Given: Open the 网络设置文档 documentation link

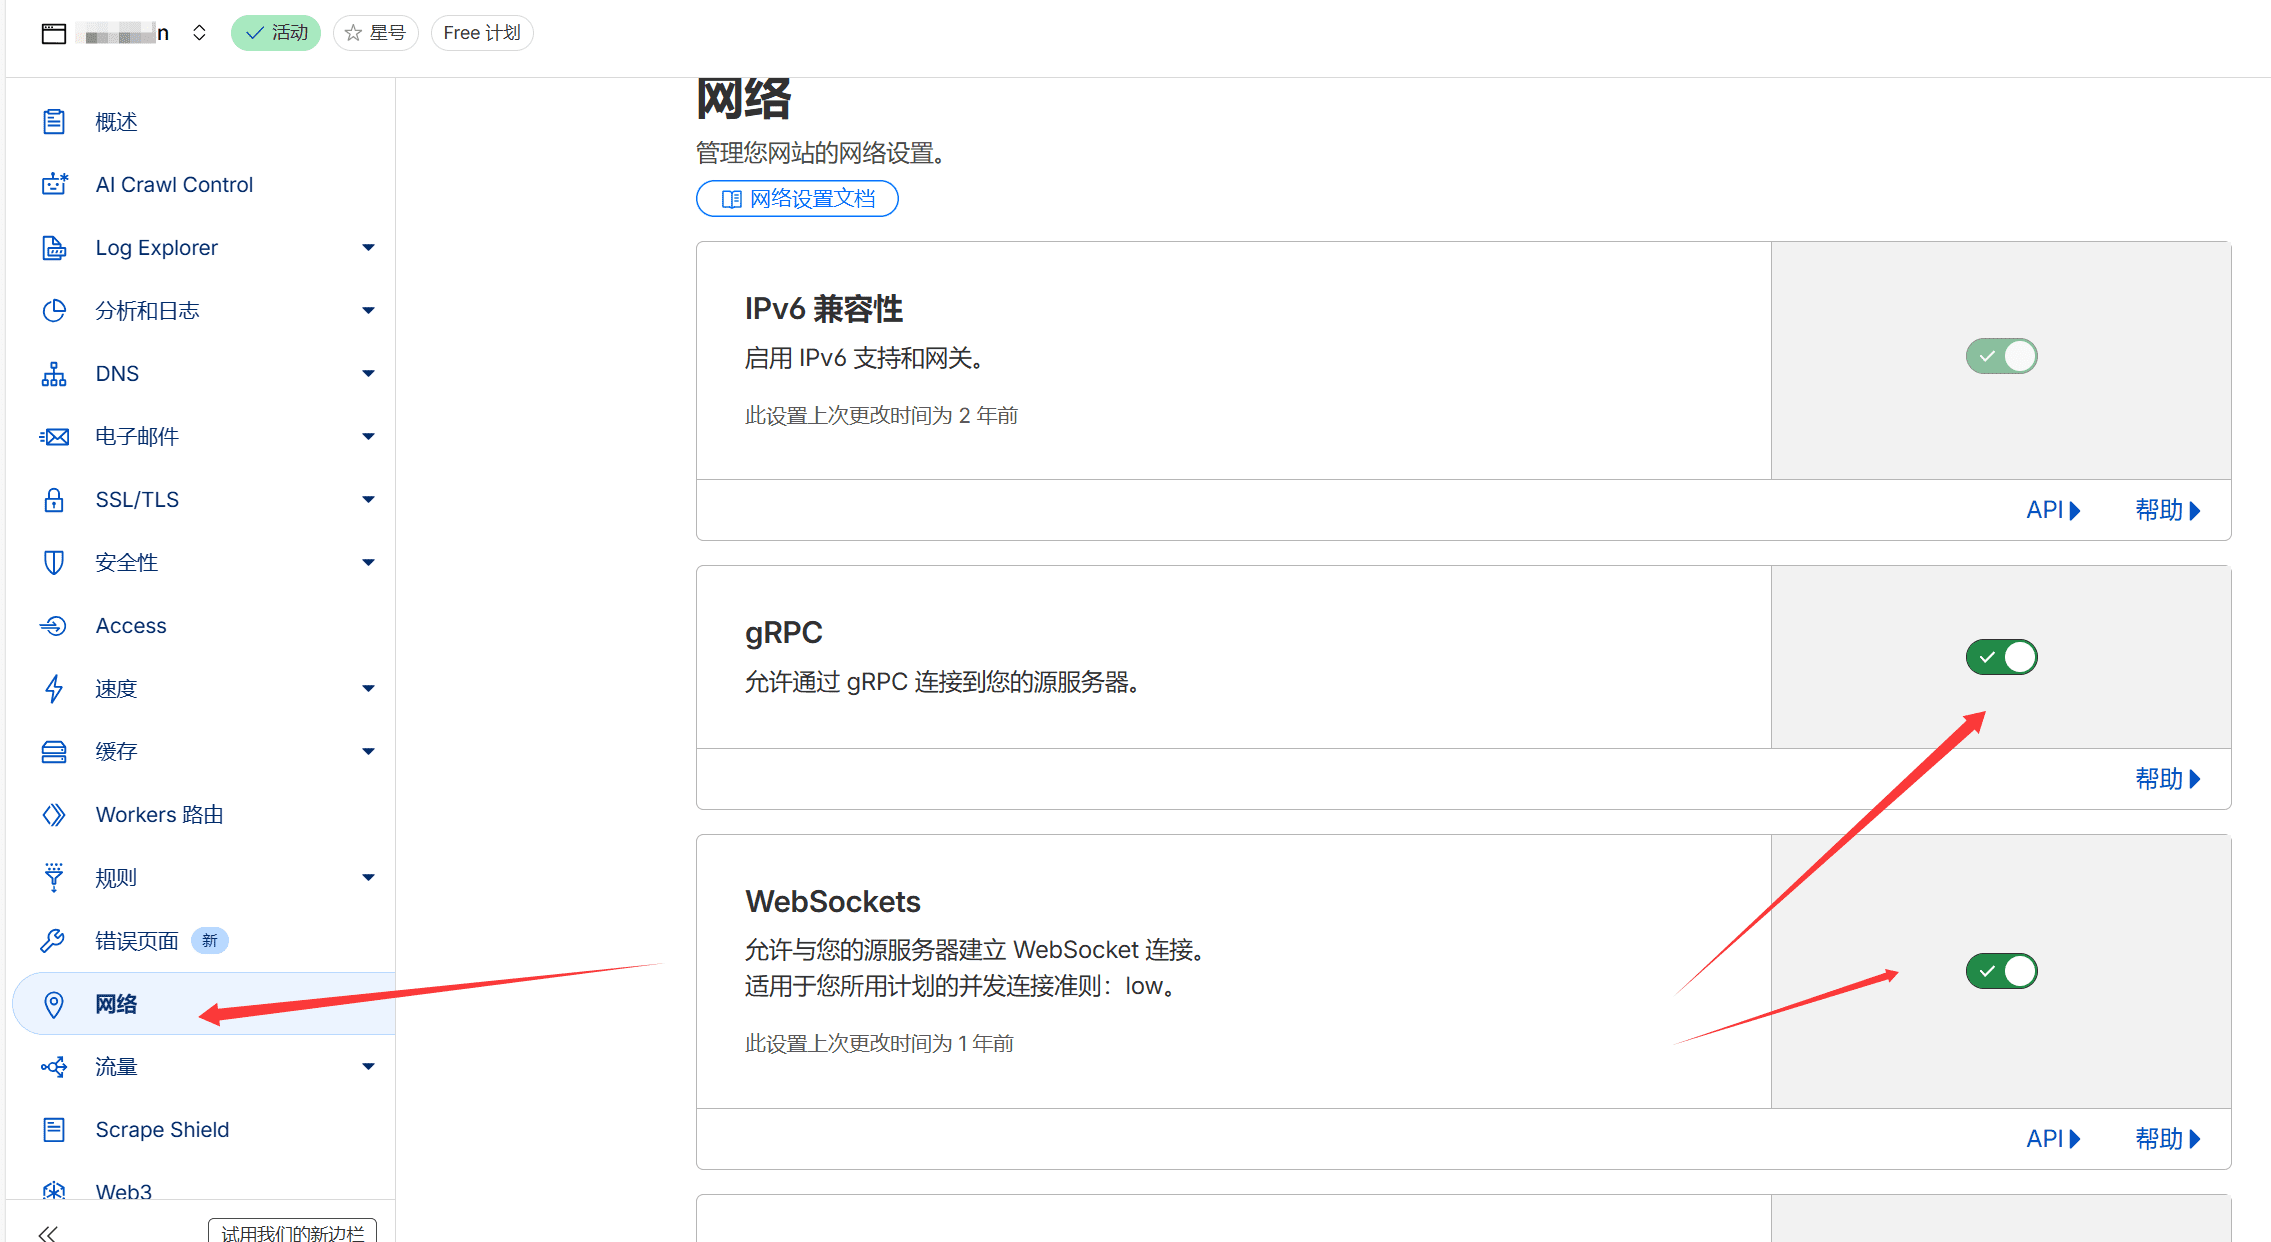Looking at the screenshot, I should coord(797,199).
